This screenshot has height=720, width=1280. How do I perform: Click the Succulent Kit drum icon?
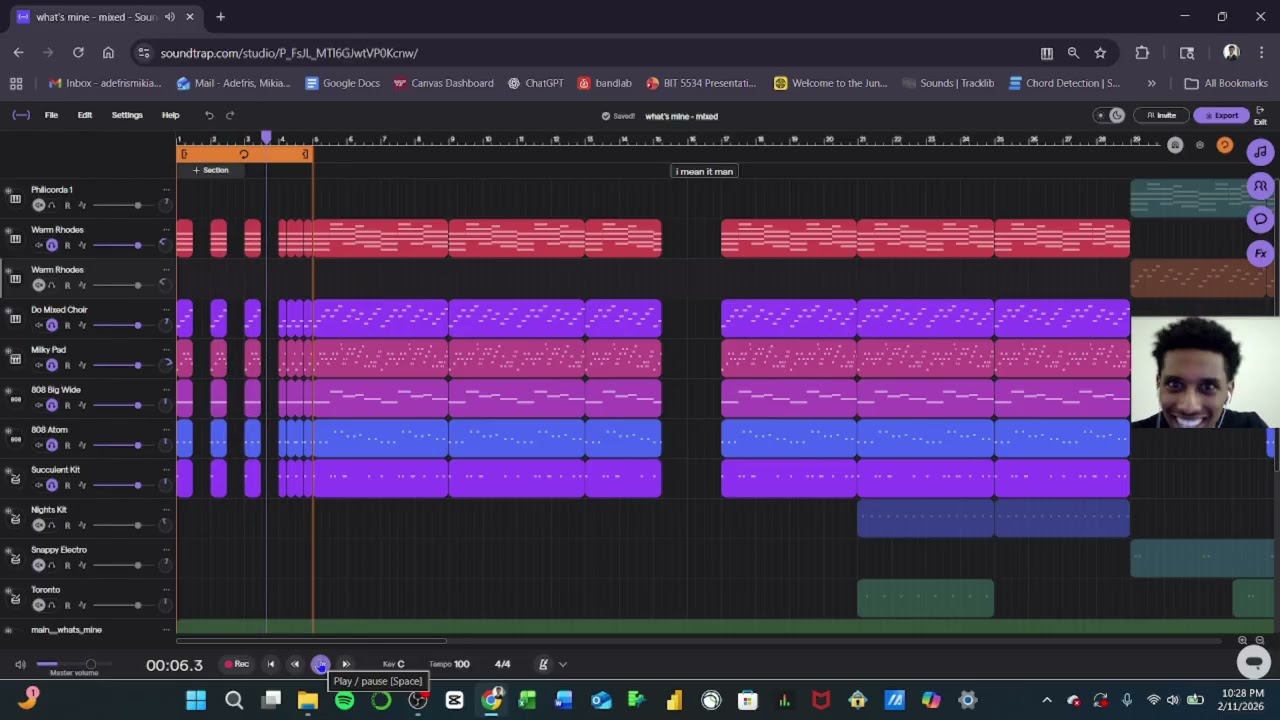(15, 478)
